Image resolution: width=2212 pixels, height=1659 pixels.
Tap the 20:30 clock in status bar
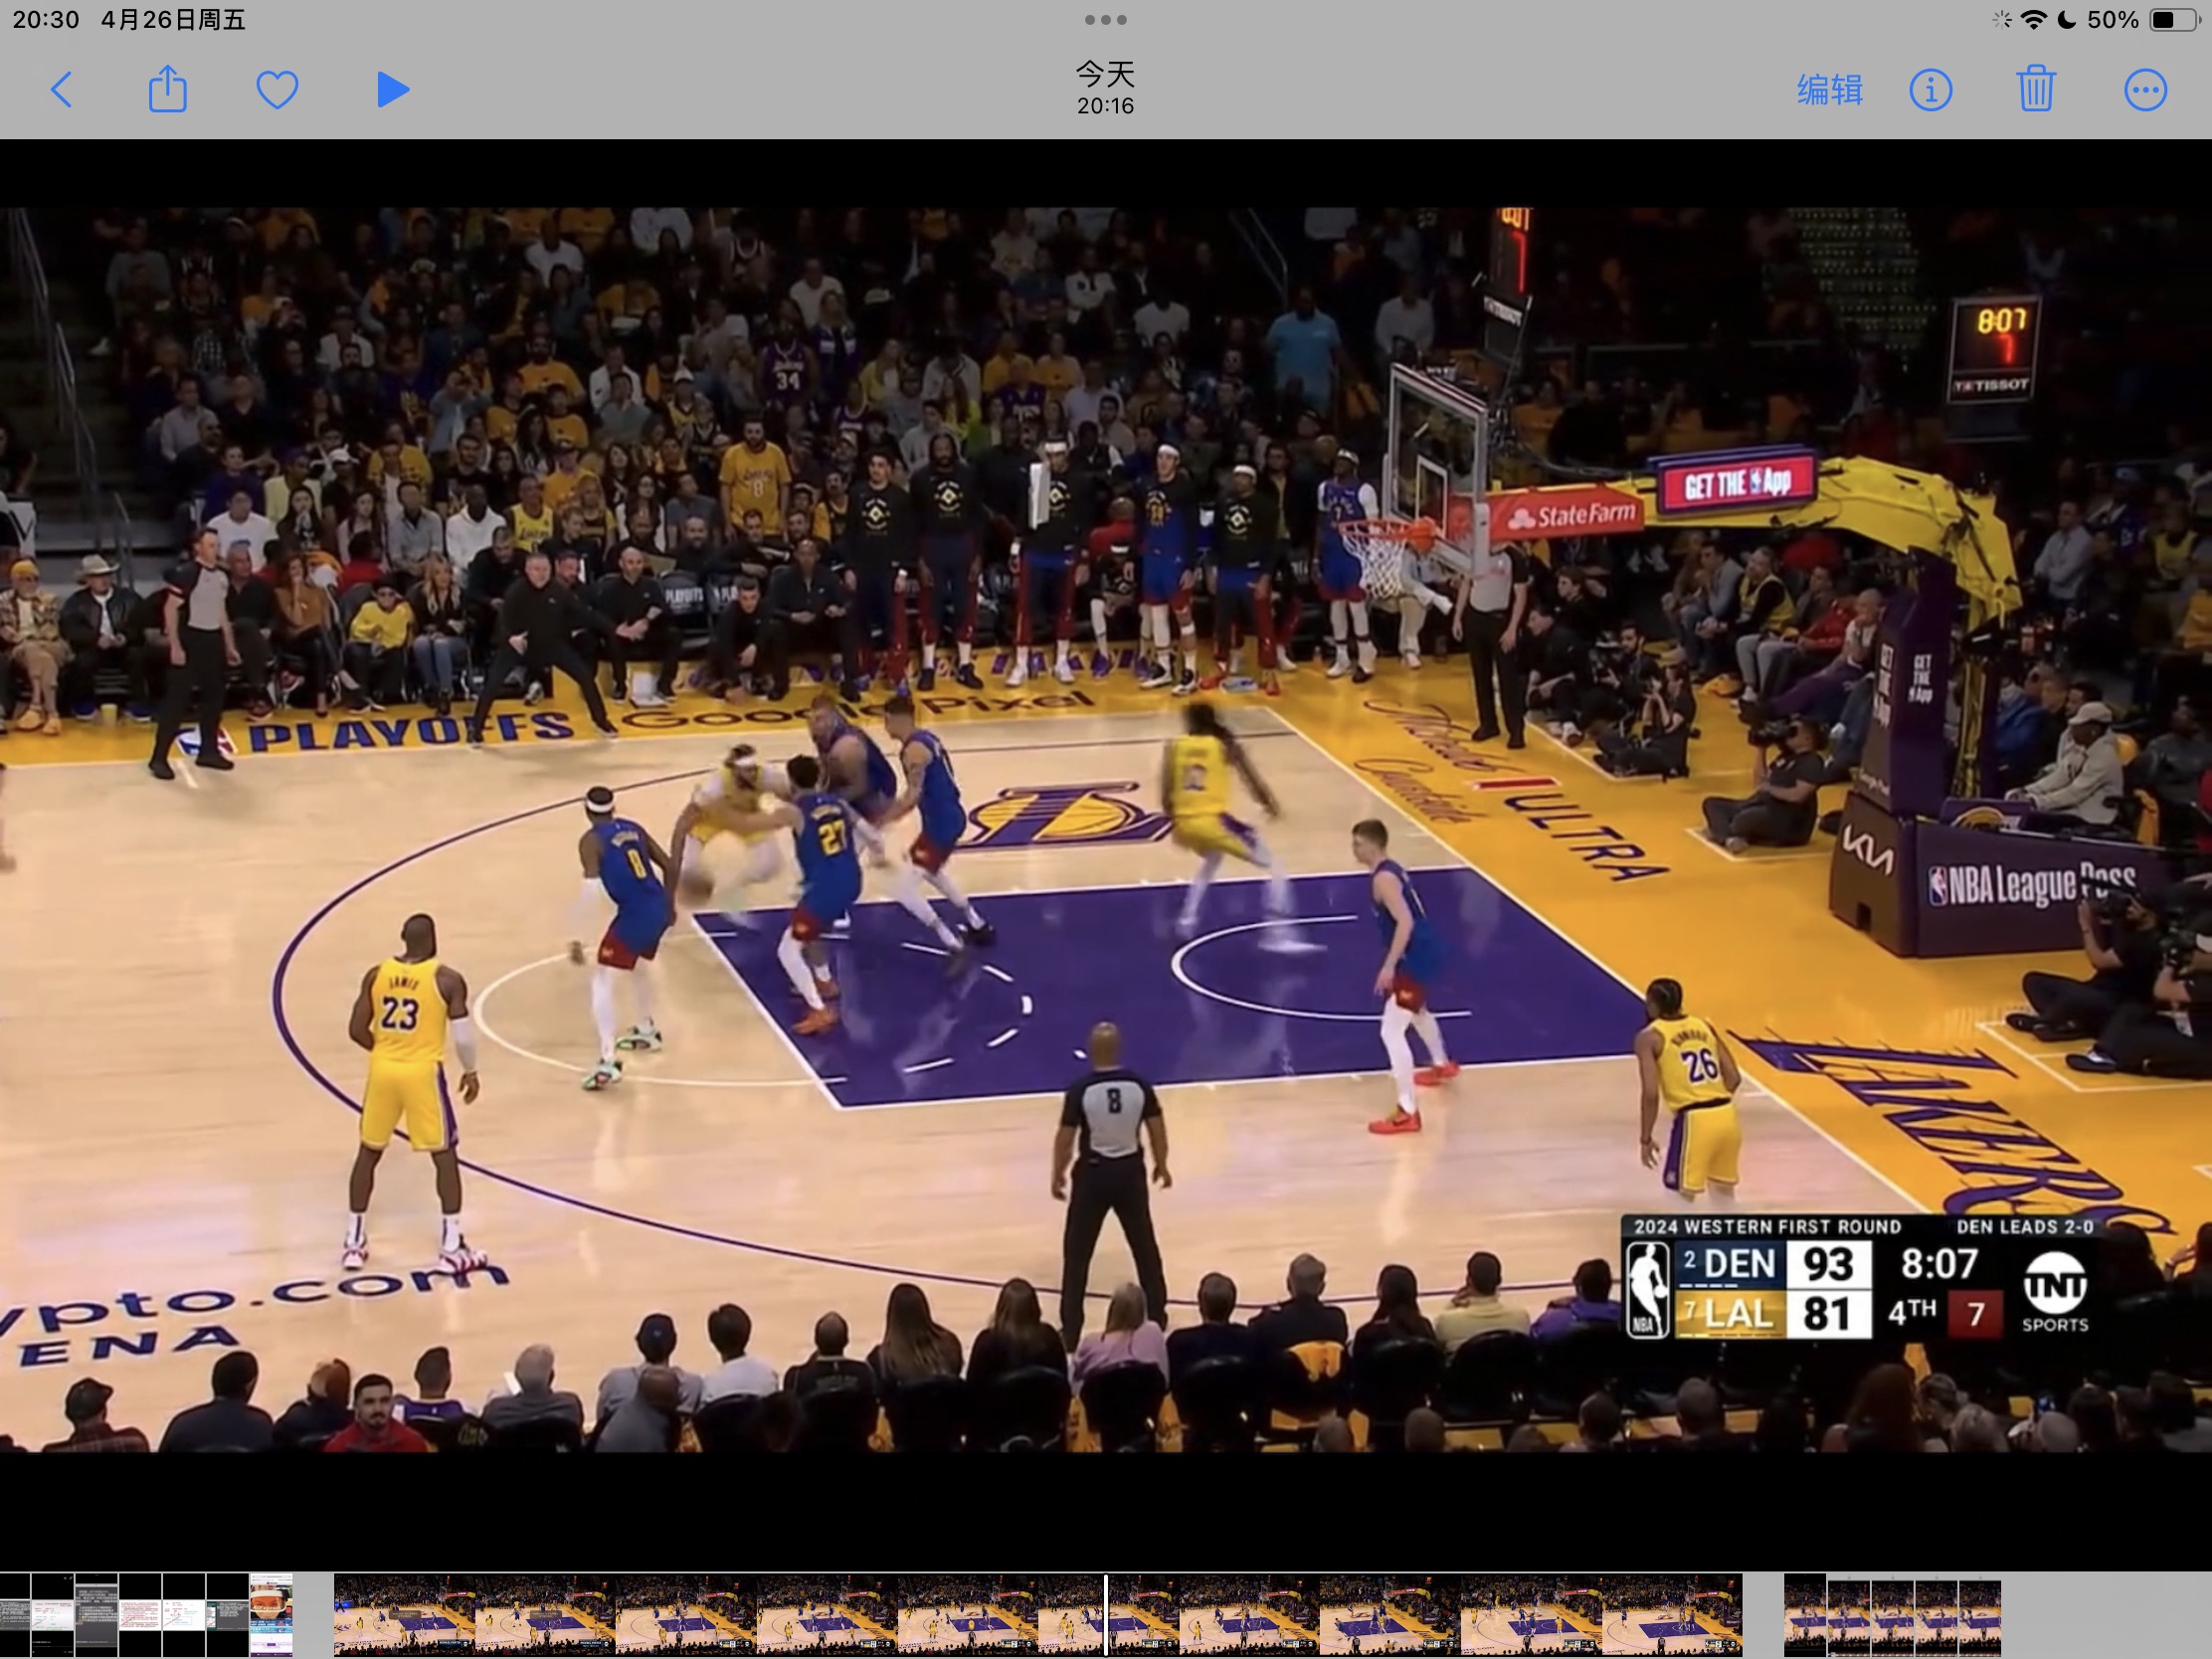pyautogui.click(x=46, y=20)
